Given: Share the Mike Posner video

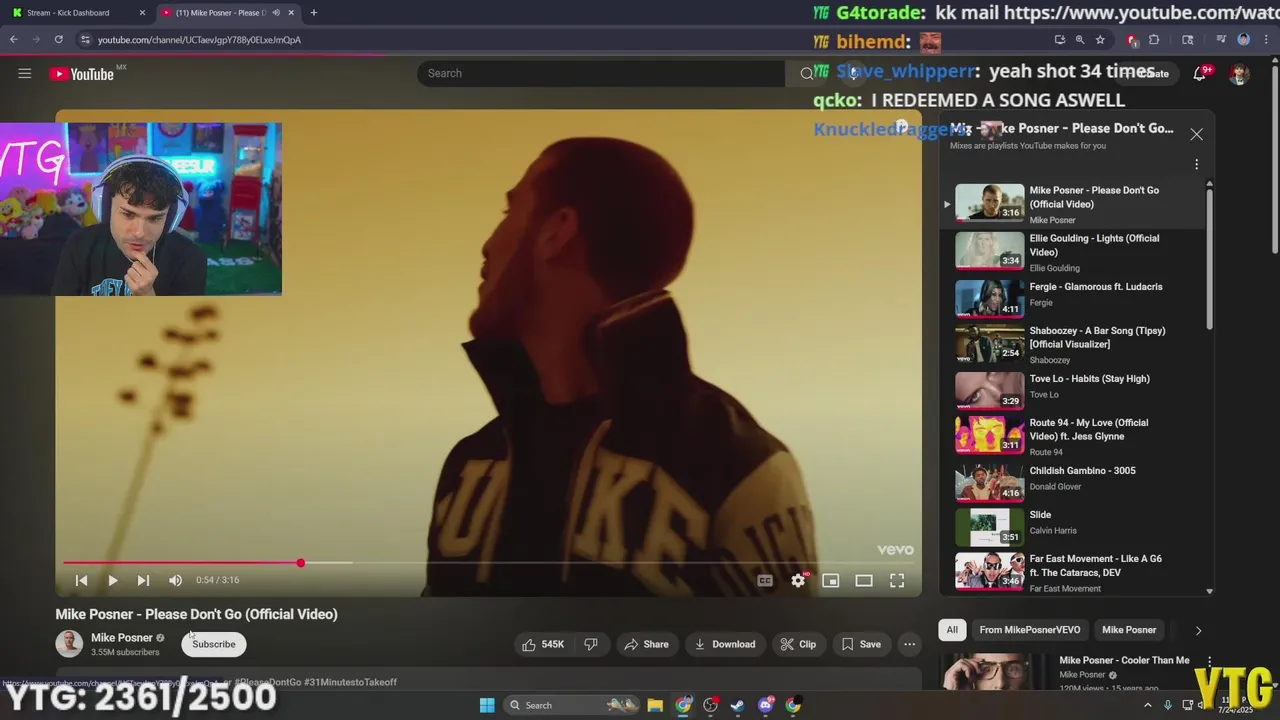Looking at the screenshot, I should pos(646,644).
